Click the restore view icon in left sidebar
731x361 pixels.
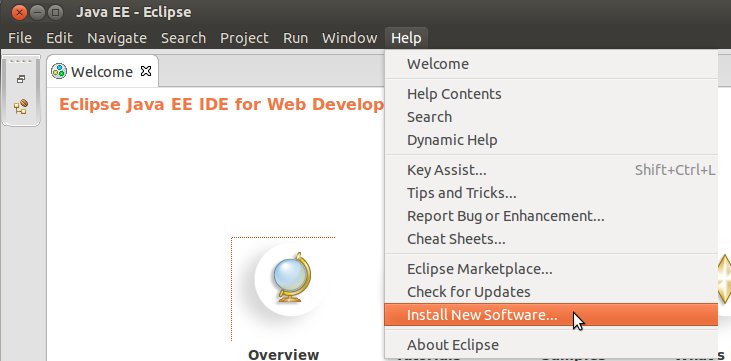pyautogui.click(x=21, y=79)
